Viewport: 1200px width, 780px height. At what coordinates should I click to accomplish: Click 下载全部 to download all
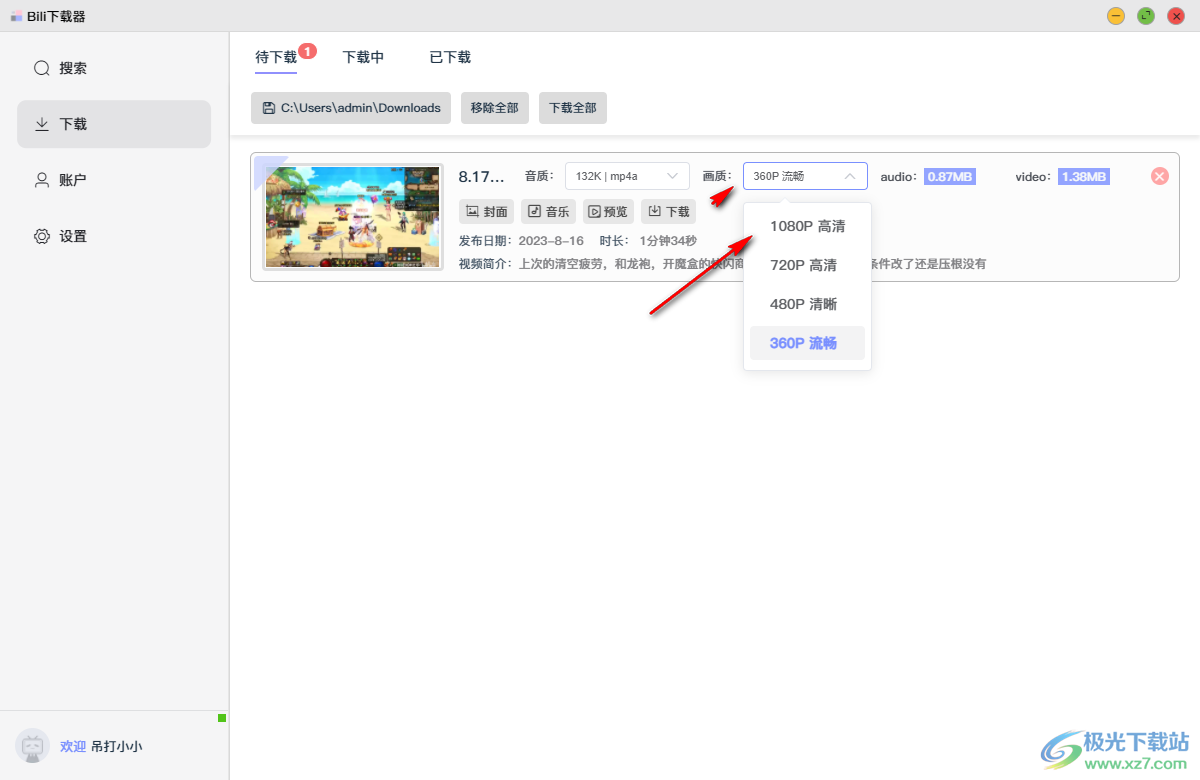click(x=573, y=108)
